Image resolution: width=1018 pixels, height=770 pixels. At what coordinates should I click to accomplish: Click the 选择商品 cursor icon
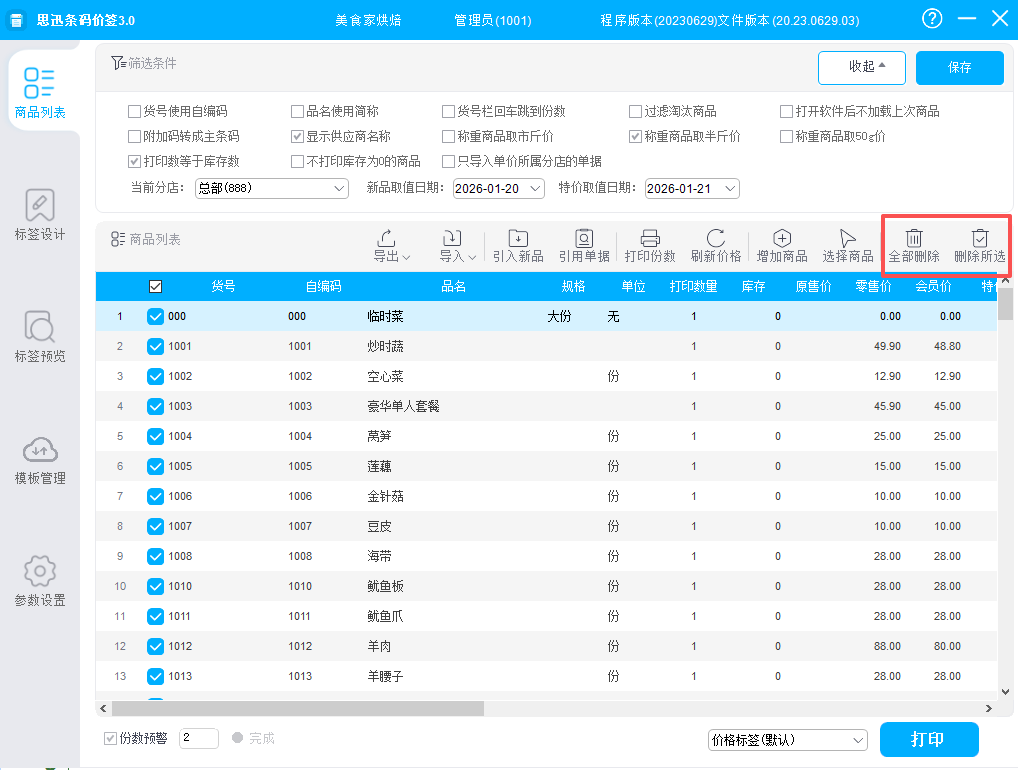[848, 239]
